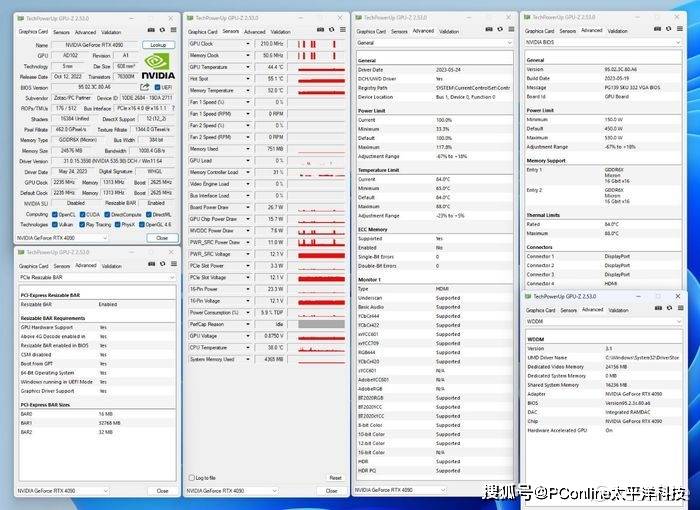
Task: Toggle the OpenCL checkbox
Action: 54,214
